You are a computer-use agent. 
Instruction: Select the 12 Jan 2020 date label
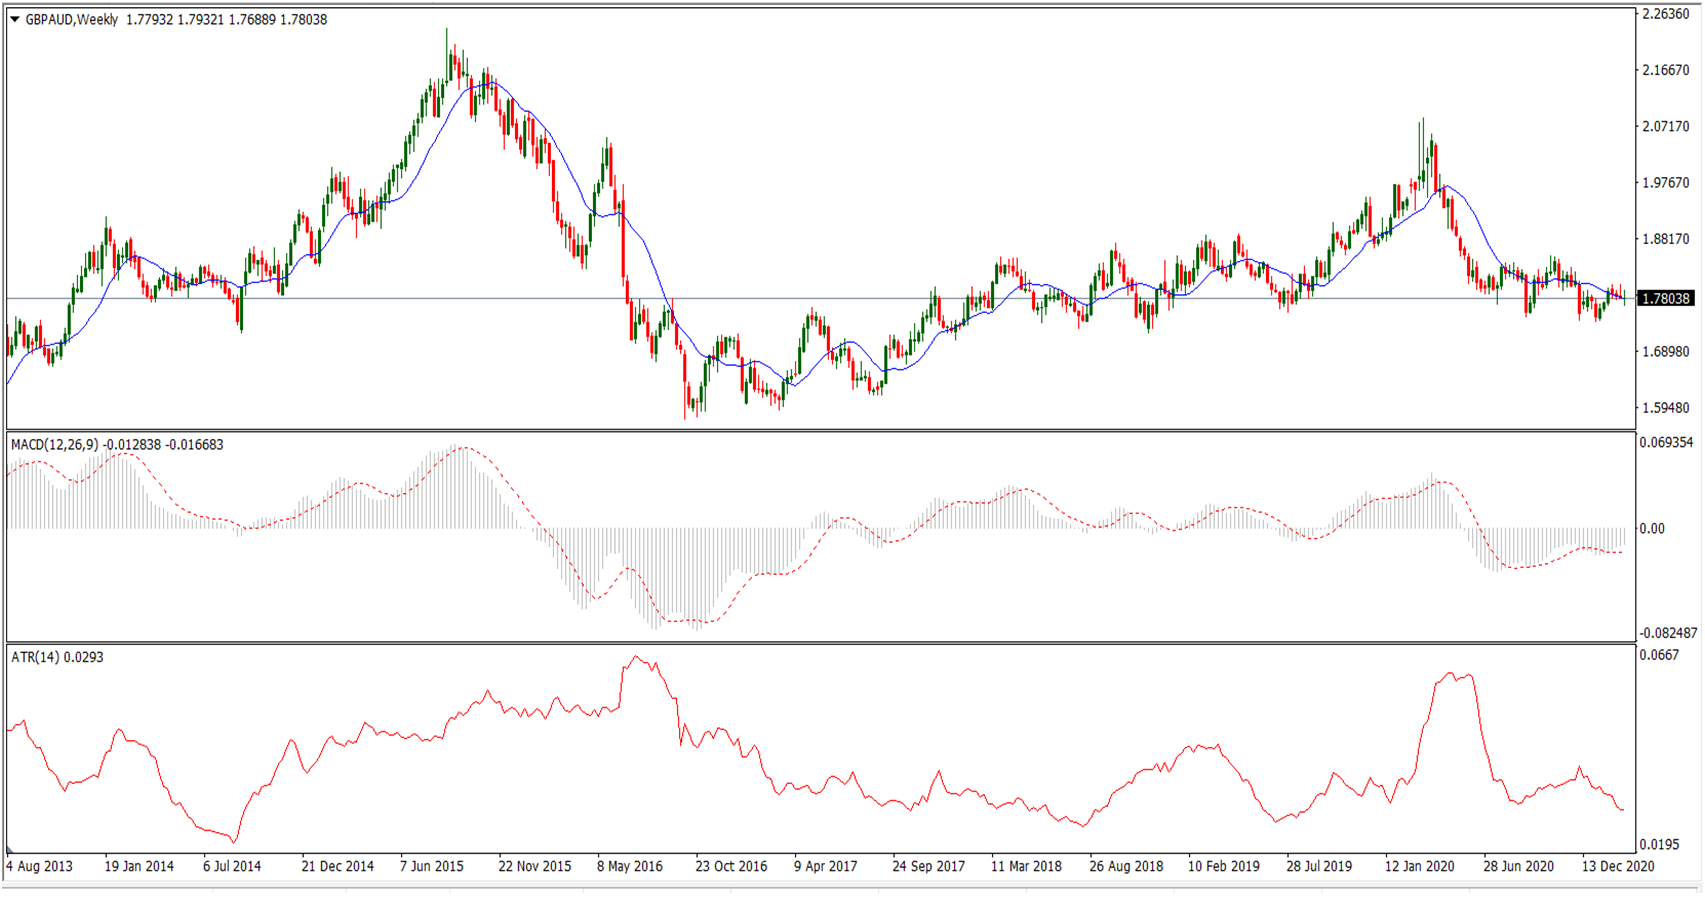pos(1419,866)
